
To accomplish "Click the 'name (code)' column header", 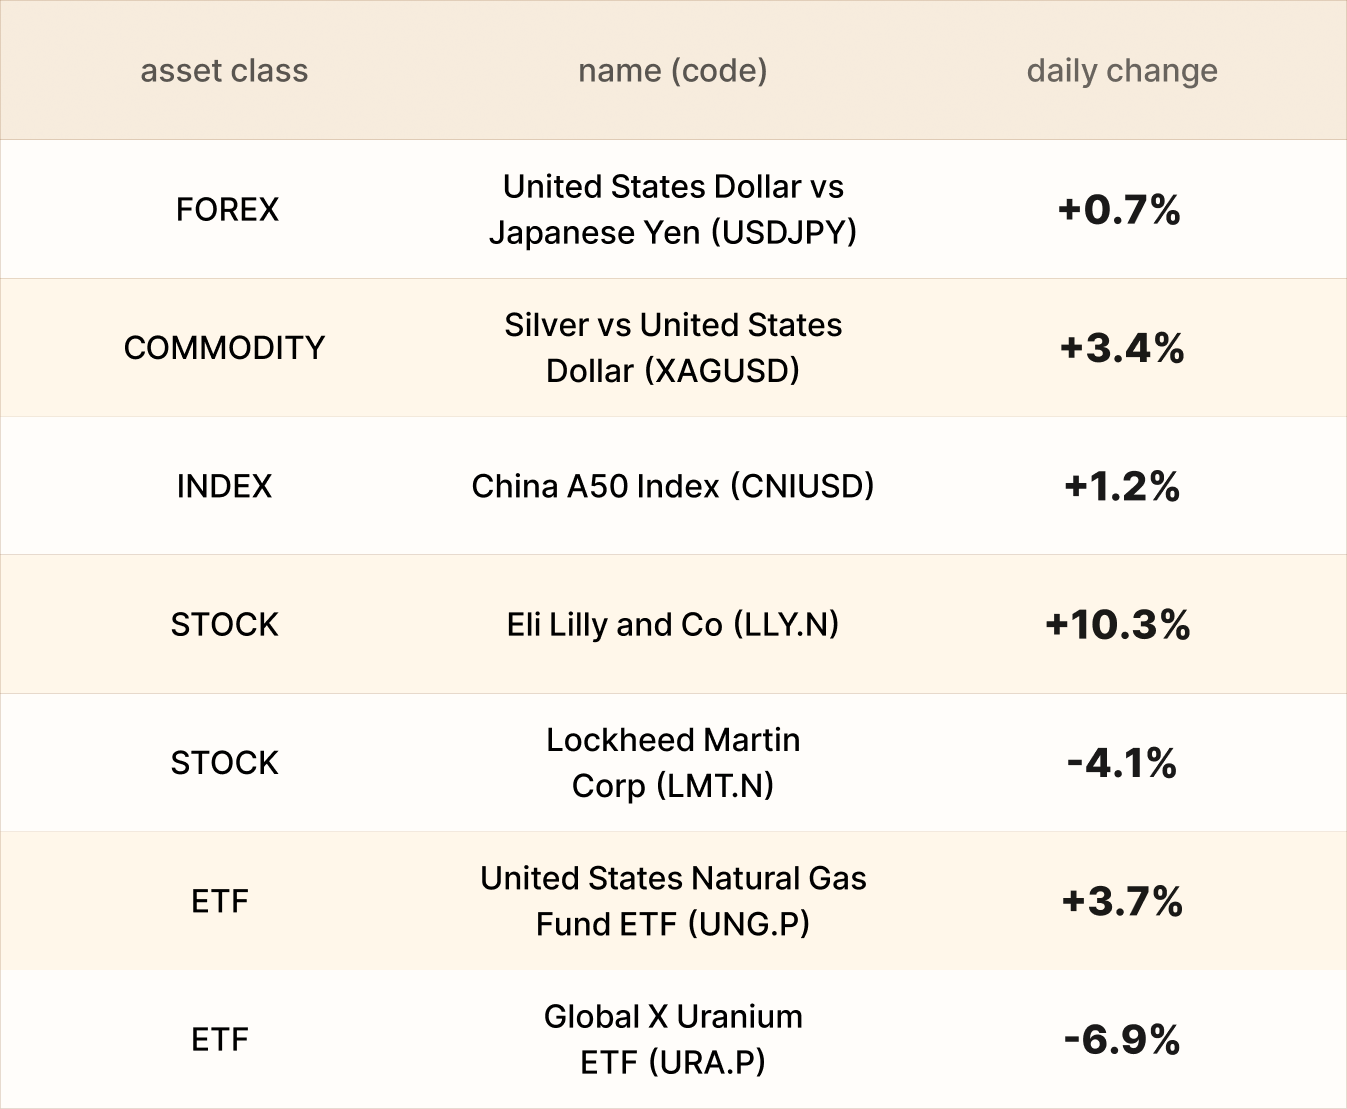I will click(673, 71).
